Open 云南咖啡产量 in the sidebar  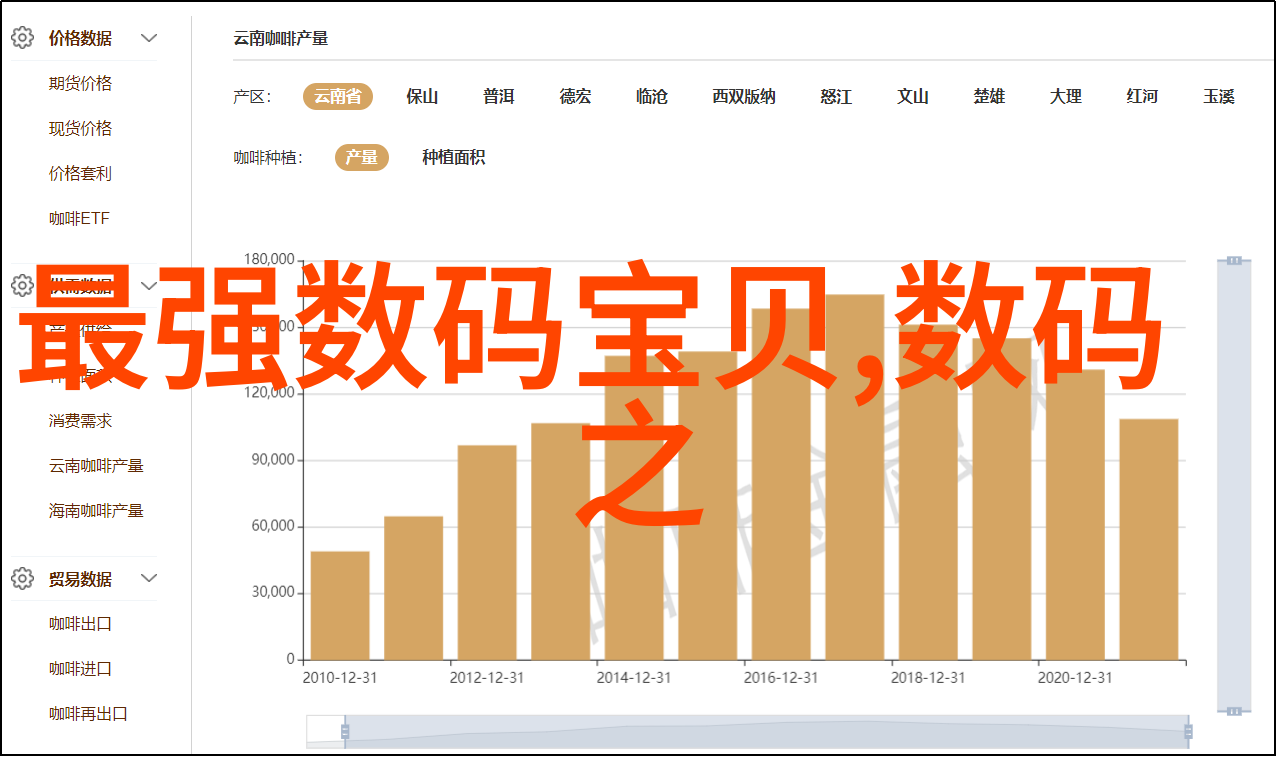(x=96, y=465)
